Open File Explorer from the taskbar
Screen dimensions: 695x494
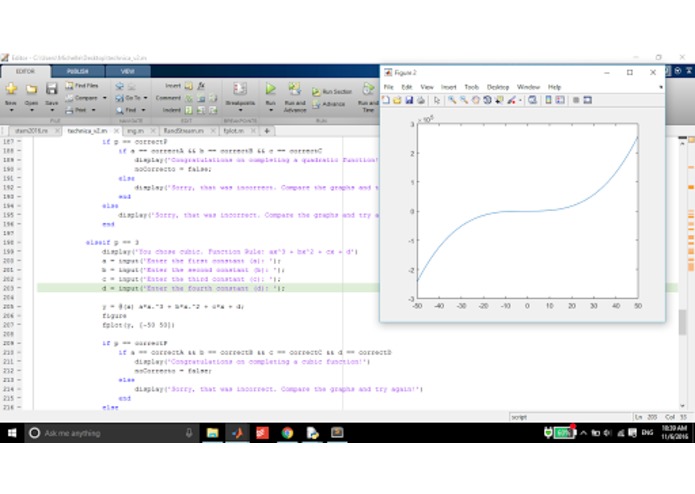(212, 433)
